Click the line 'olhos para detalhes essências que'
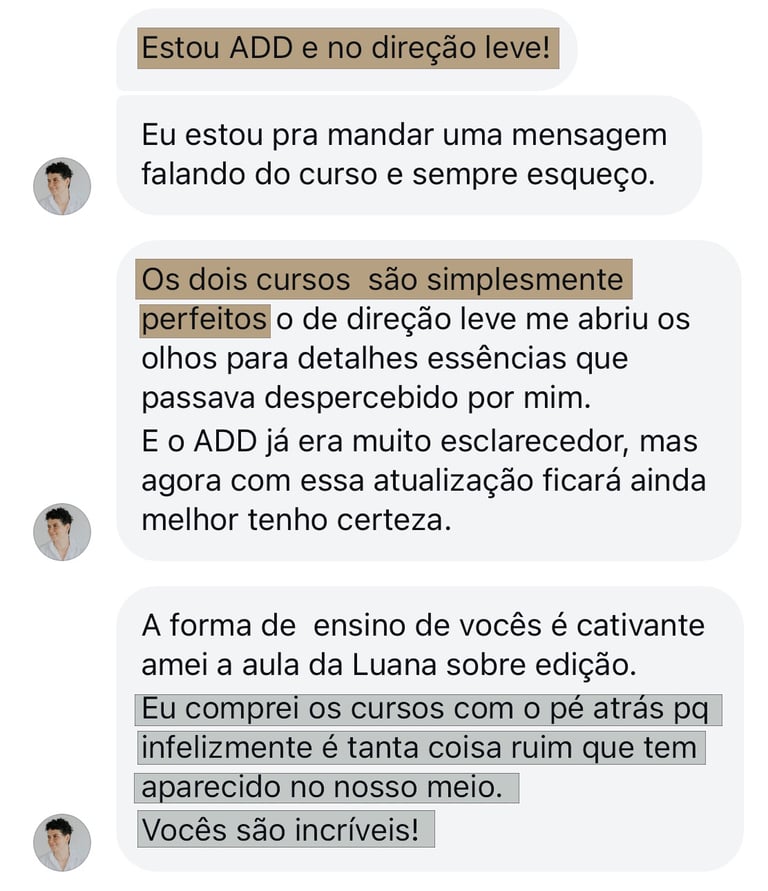768x891 pixels. tap(385, 359)
